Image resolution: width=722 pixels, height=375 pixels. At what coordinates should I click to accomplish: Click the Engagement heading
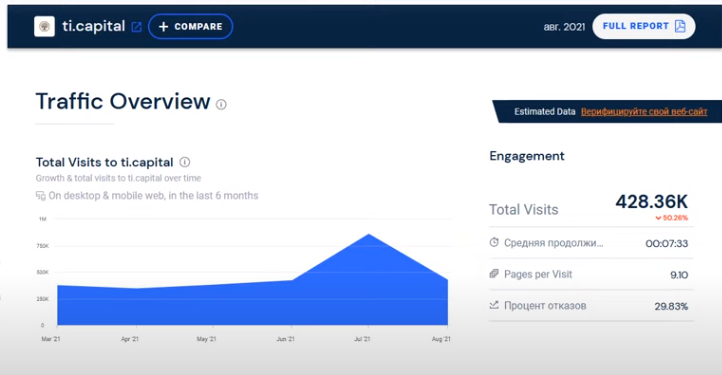pyautogui.click(x=527, y=156)
